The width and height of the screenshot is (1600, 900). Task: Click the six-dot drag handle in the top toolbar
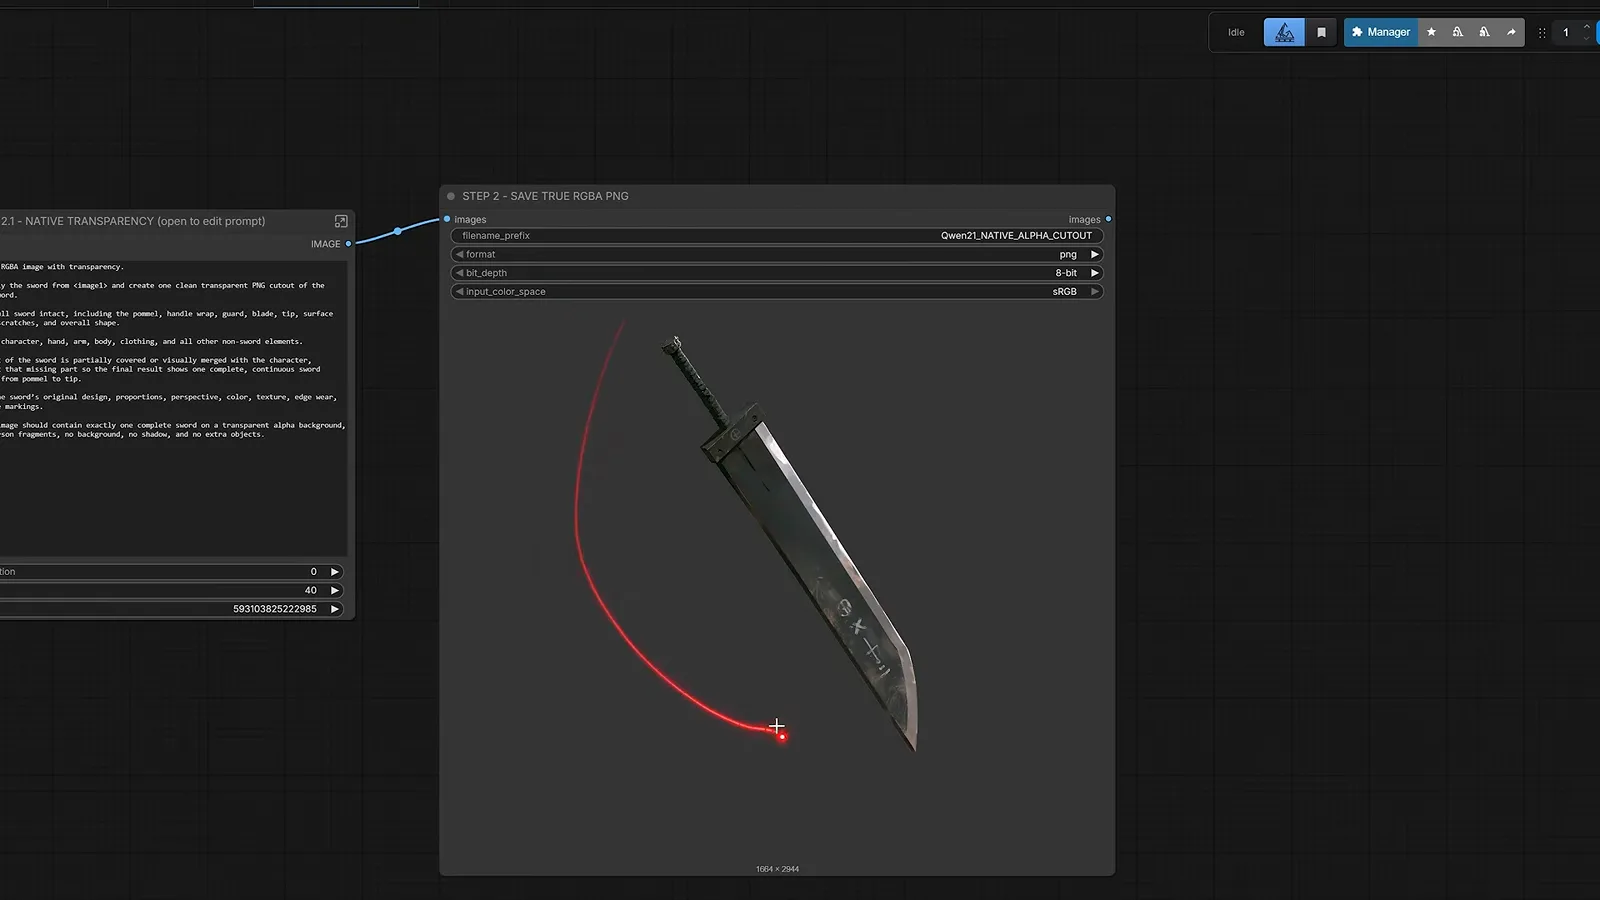pos(1542,32)
